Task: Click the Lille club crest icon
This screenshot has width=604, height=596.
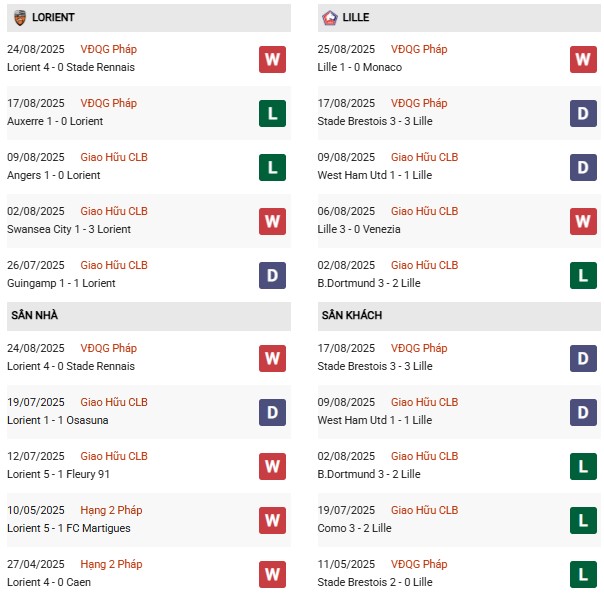Action: coord(330,17)
